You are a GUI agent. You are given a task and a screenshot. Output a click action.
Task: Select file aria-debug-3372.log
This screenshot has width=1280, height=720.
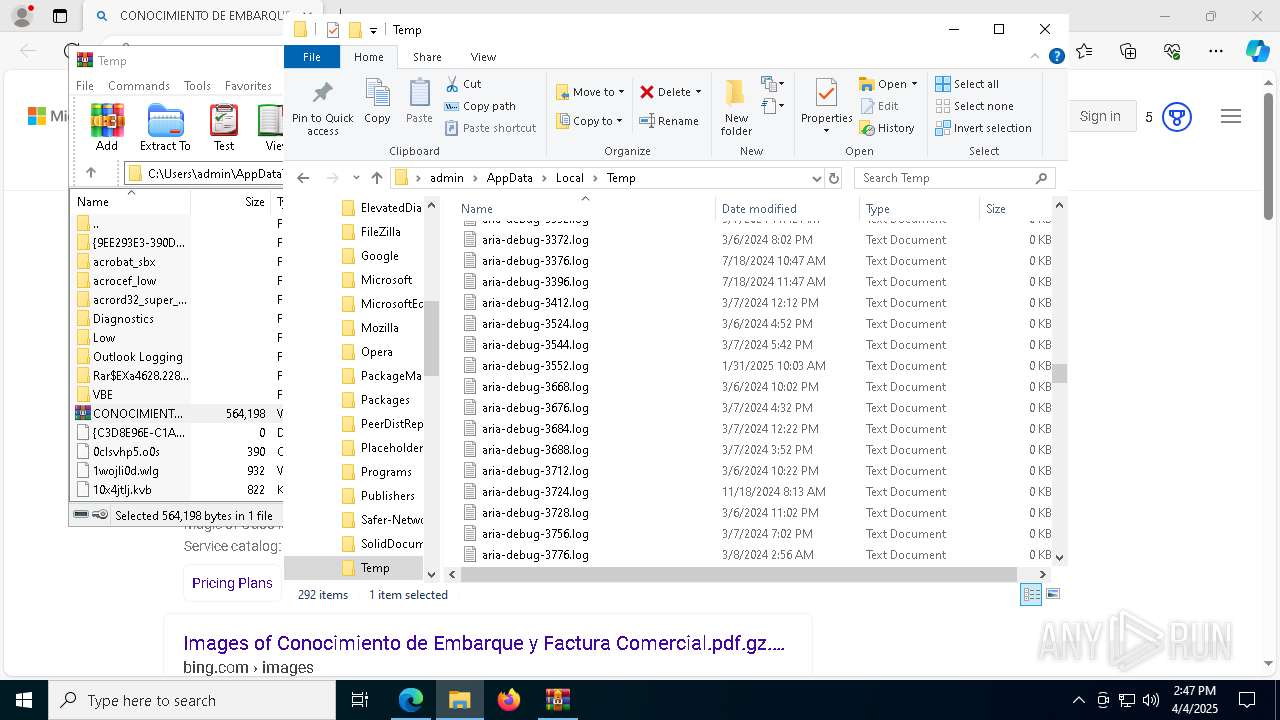[x=535, y=240]
